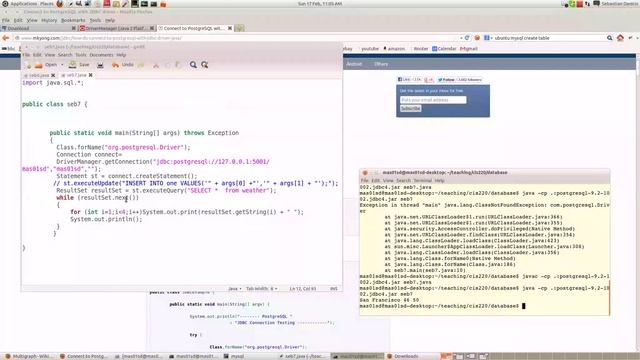Click the Cut scissors icon in gedit

[156, 65]
